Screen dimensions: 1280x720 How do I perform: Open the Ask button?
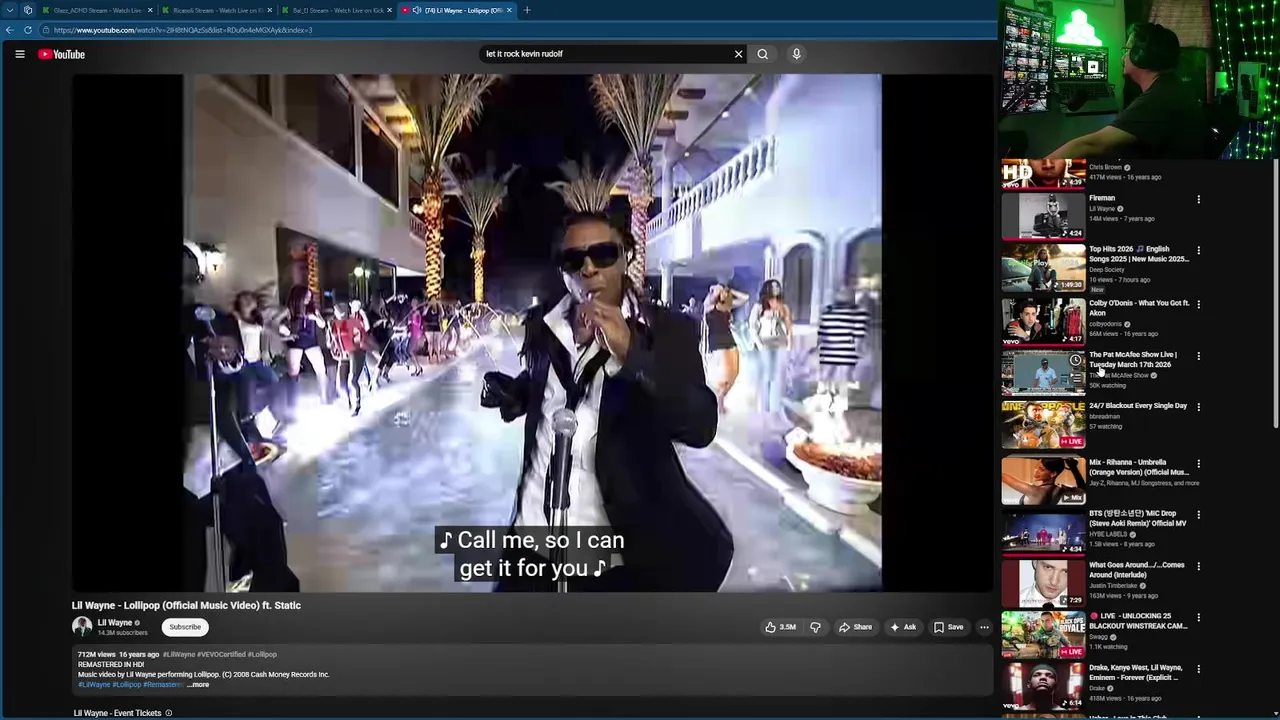(903, 627)
